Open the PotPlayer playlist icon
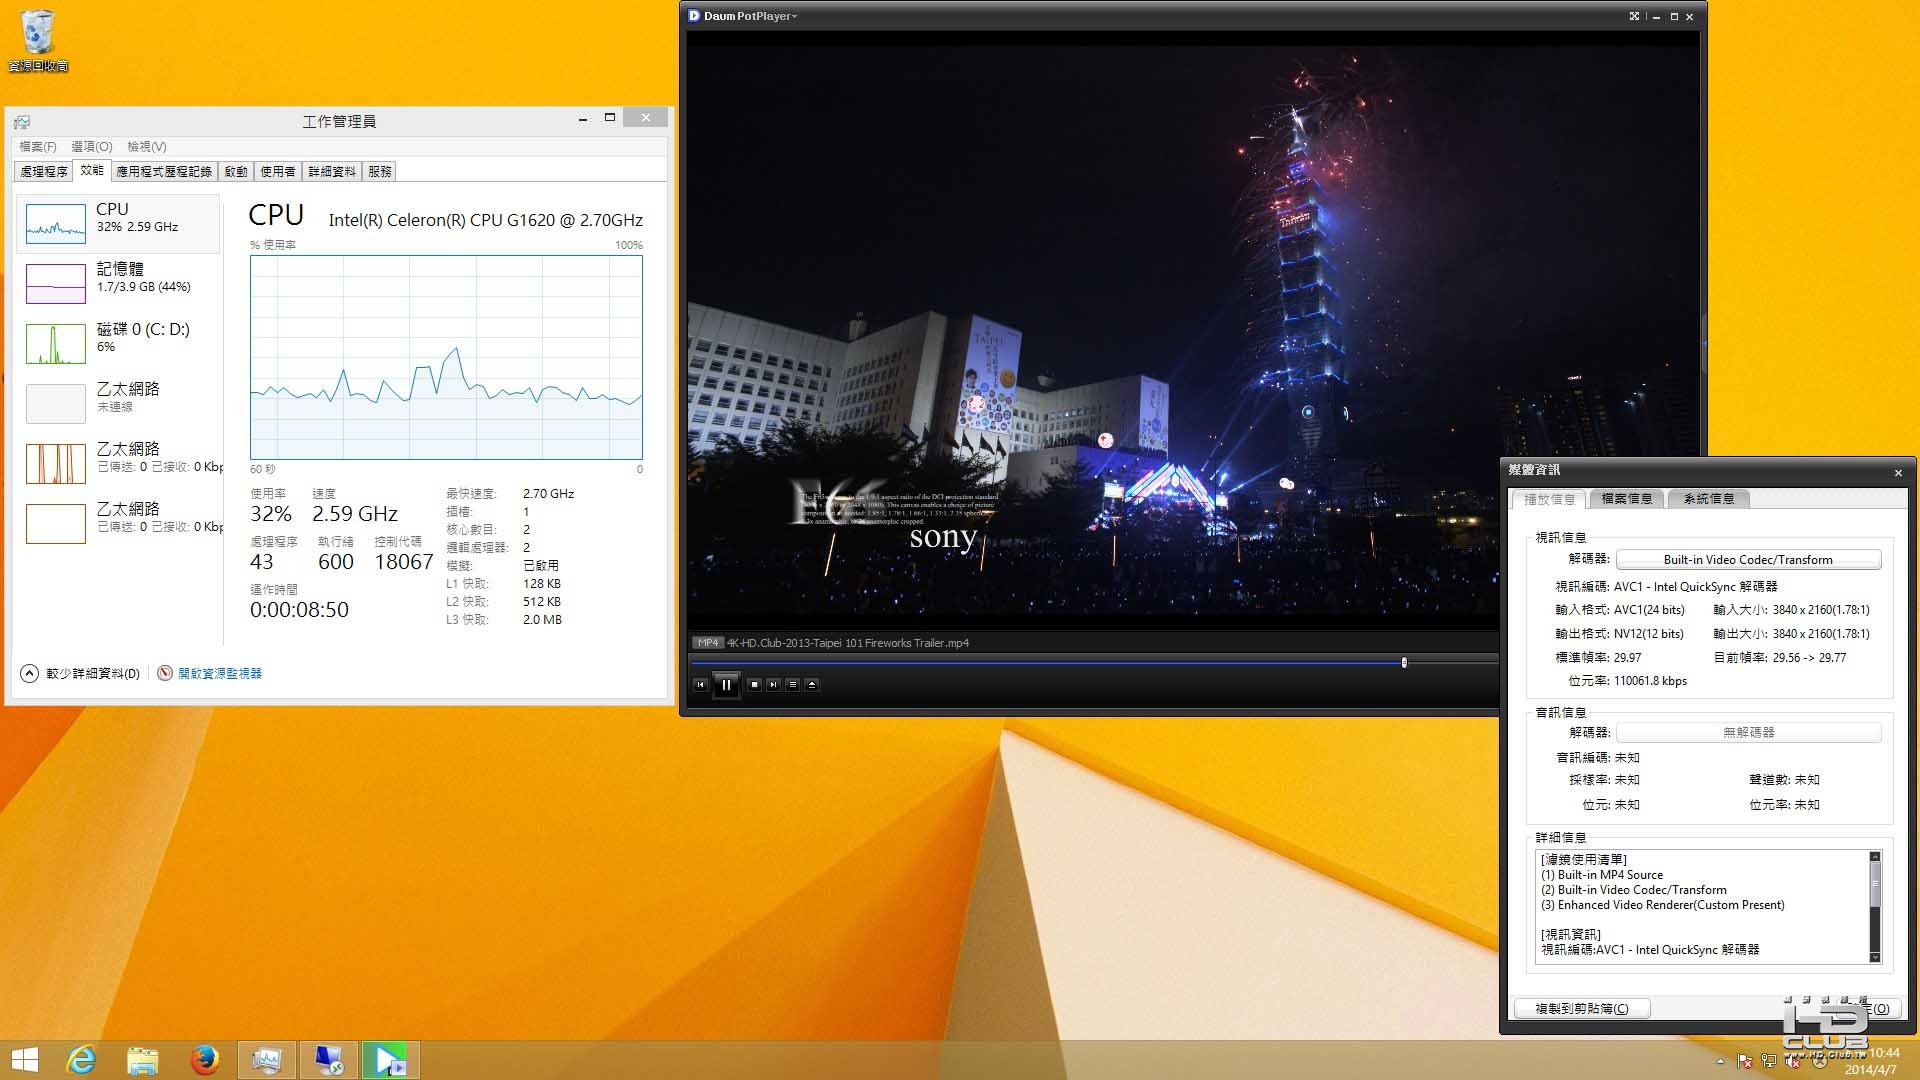This screenshot has width=1920, height=1080. pyautogui.click(x=792, y=685)
